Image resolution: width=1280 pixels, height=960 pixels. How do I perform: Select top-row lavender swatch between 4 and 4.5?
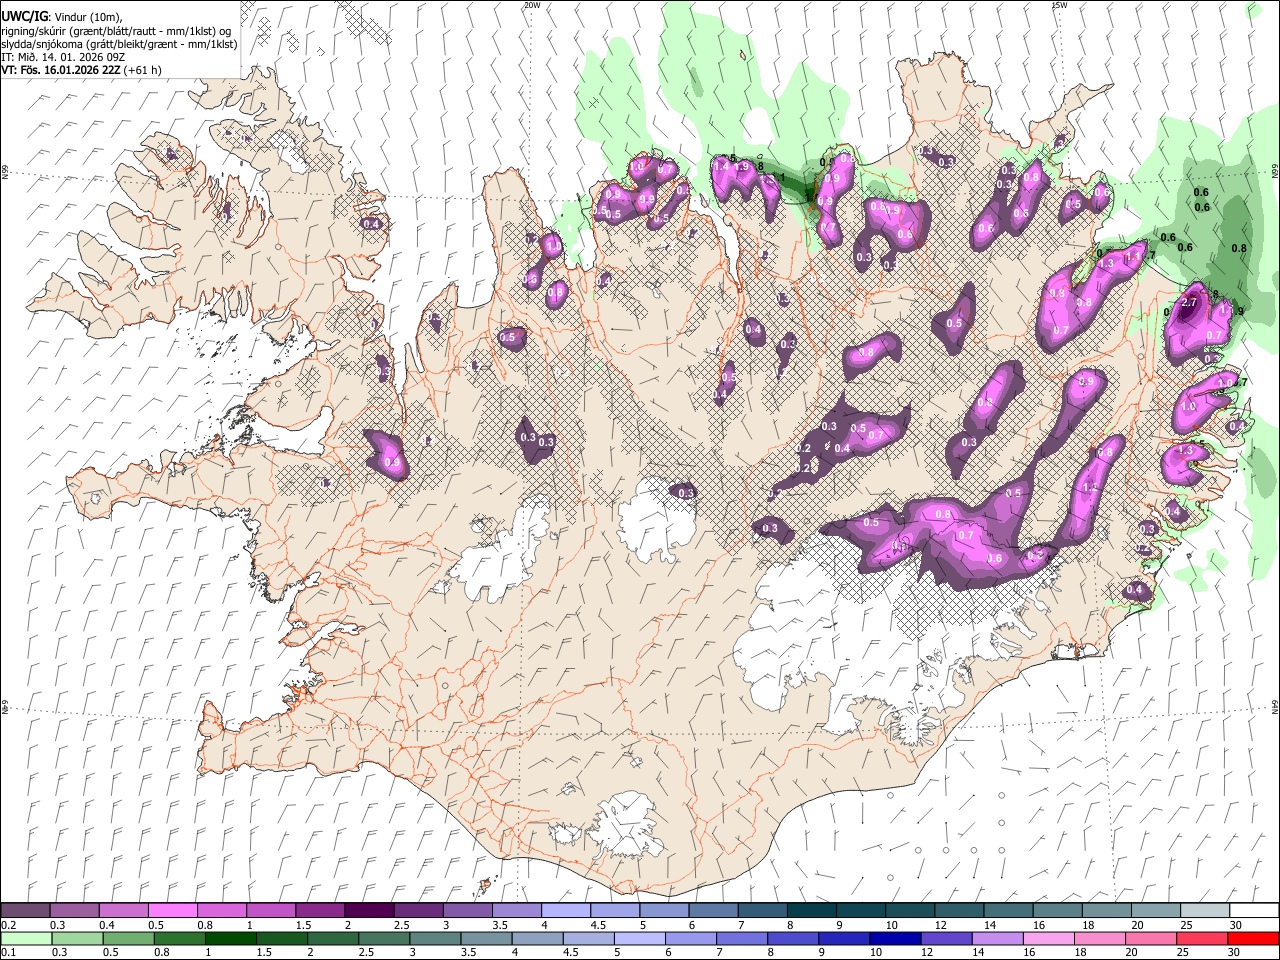pyautogui.click(x=566, y=911)
